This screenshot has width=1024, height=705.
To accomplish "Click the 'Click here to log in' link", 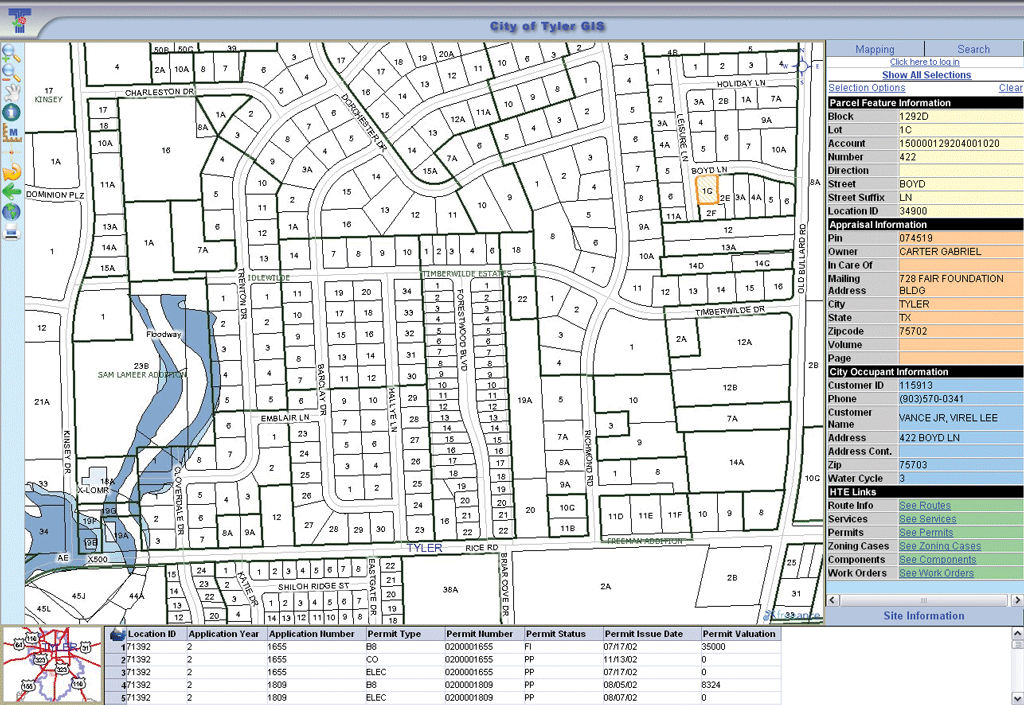I will coord(924,62).
